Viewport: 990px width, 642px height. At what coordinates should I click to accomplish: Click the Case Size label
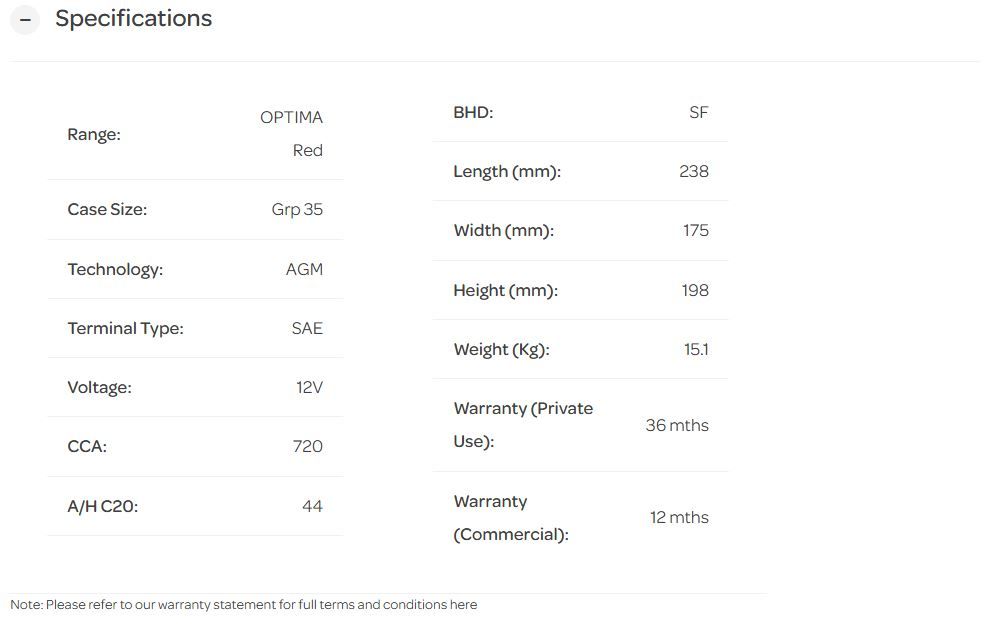click(x=107, y=209)
